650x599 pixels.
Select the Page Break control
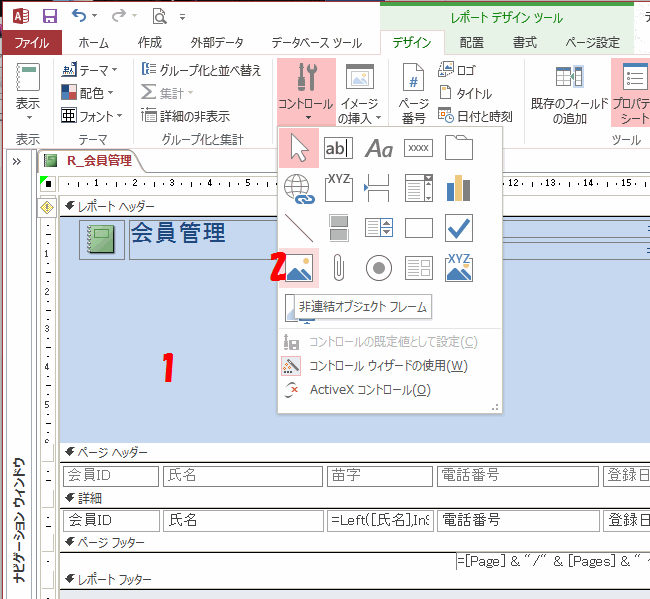pos(378,188)
